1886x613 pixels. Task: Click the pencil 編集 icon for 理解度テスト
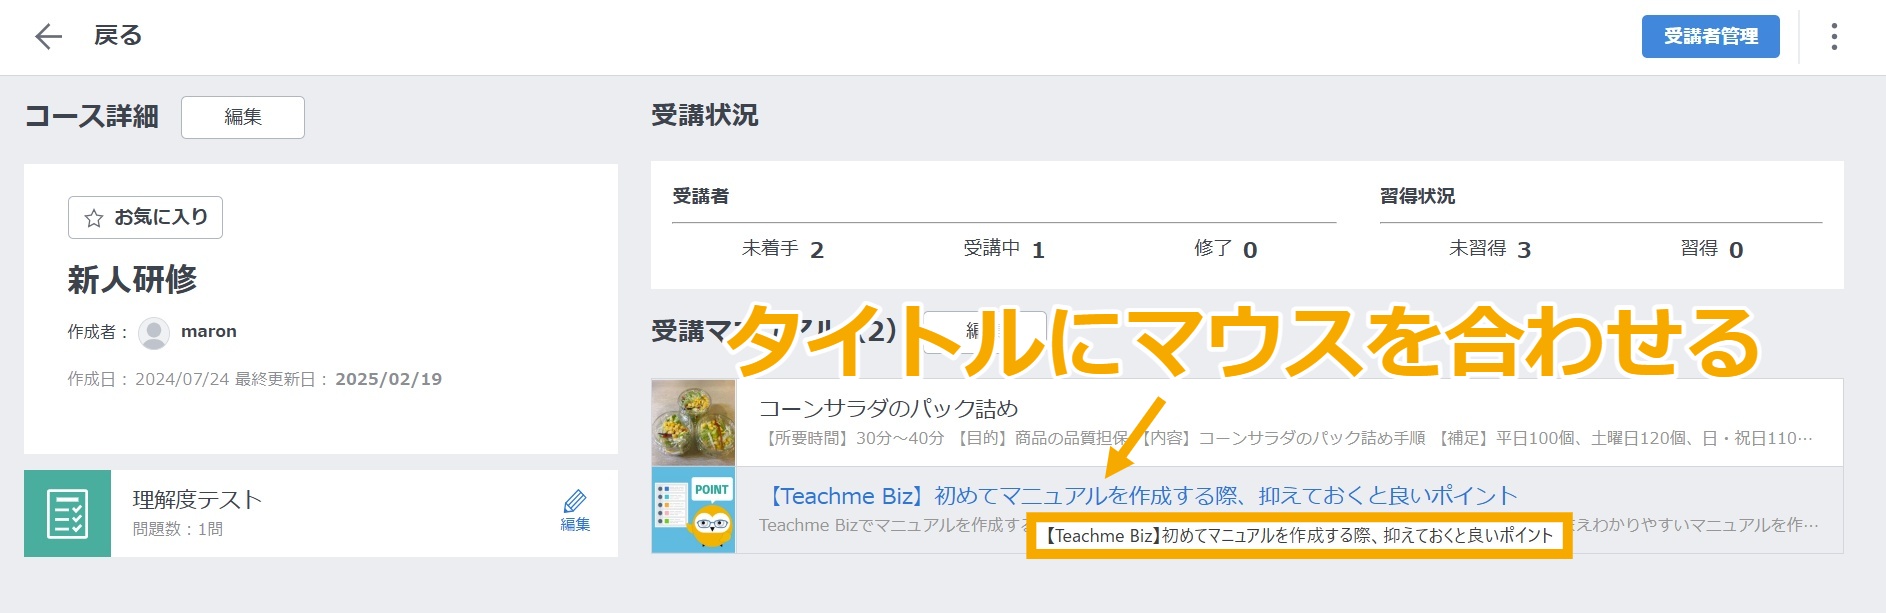[x=575, y=510]
